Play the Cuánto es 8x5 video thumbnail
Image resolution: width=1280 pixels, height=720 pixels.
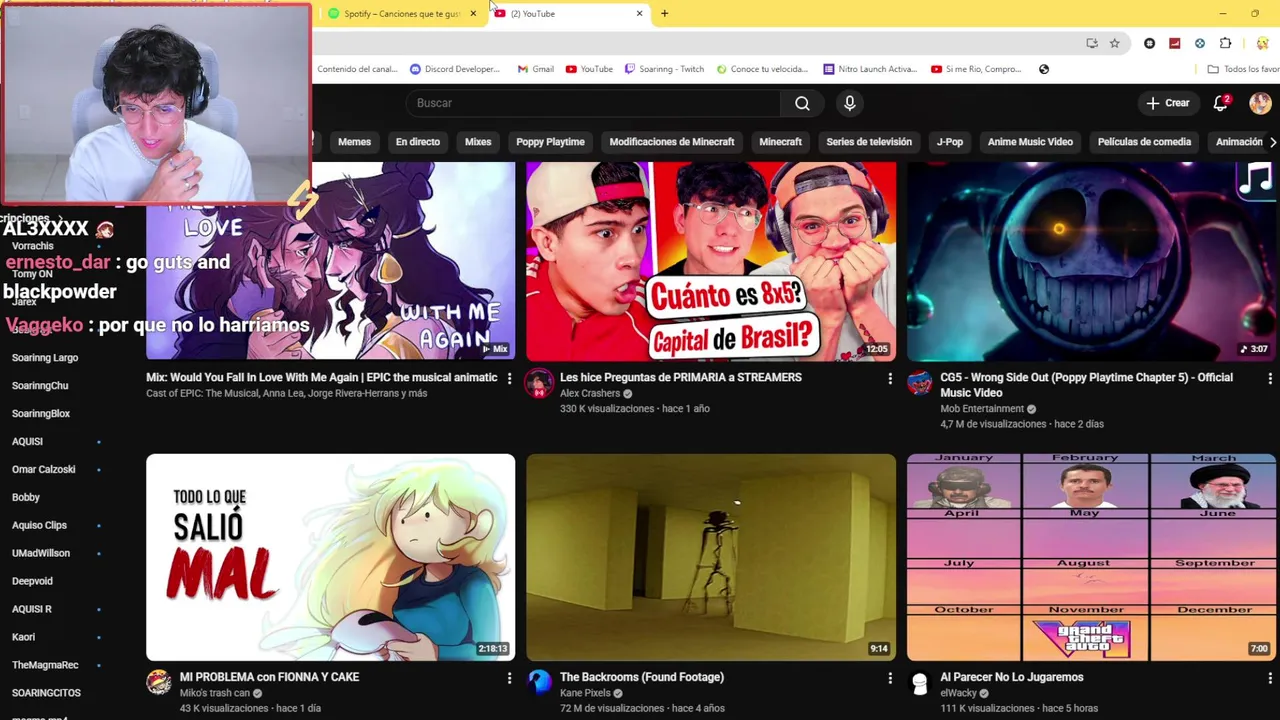(711, 261)
